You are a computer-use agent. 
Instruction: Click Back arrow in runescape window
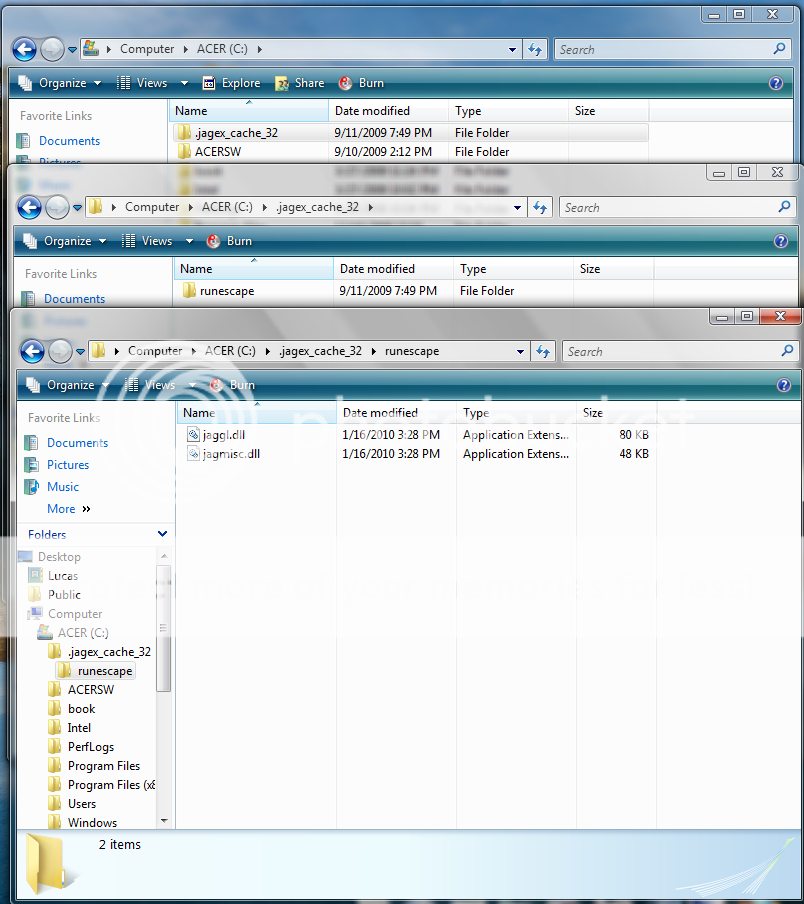point(31,351)
